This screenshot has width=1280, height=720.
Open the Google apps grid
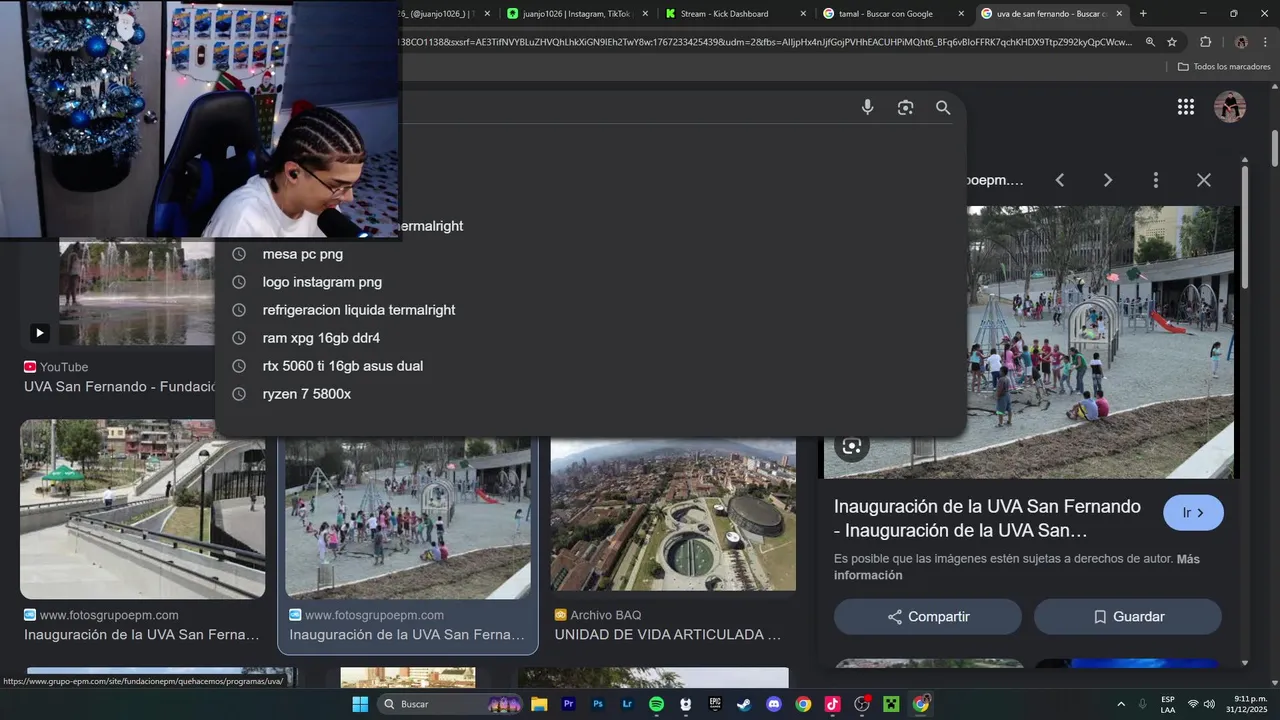coord(1186,107)
